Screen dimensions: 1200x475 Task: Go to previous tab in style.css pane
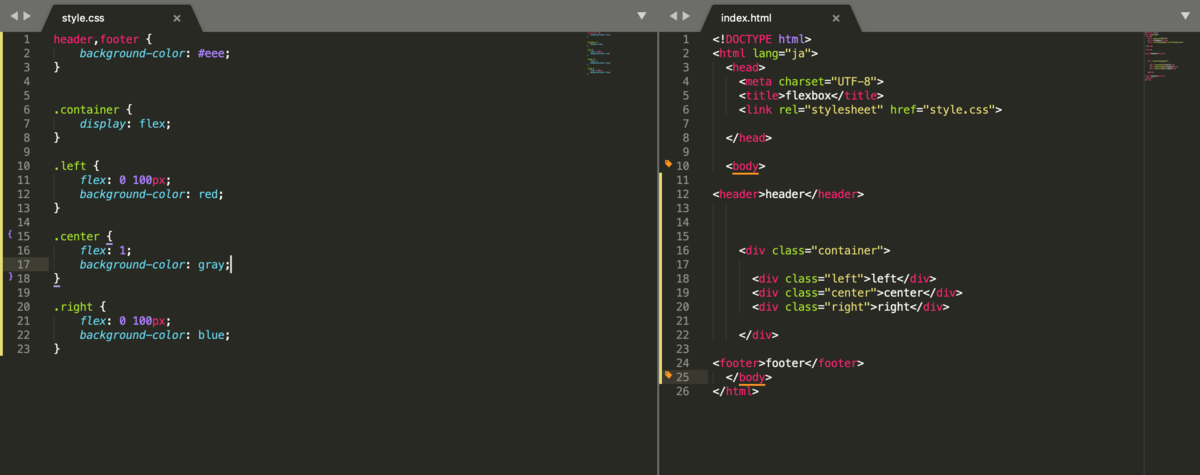pyautogui.click(x=12, y=17)
